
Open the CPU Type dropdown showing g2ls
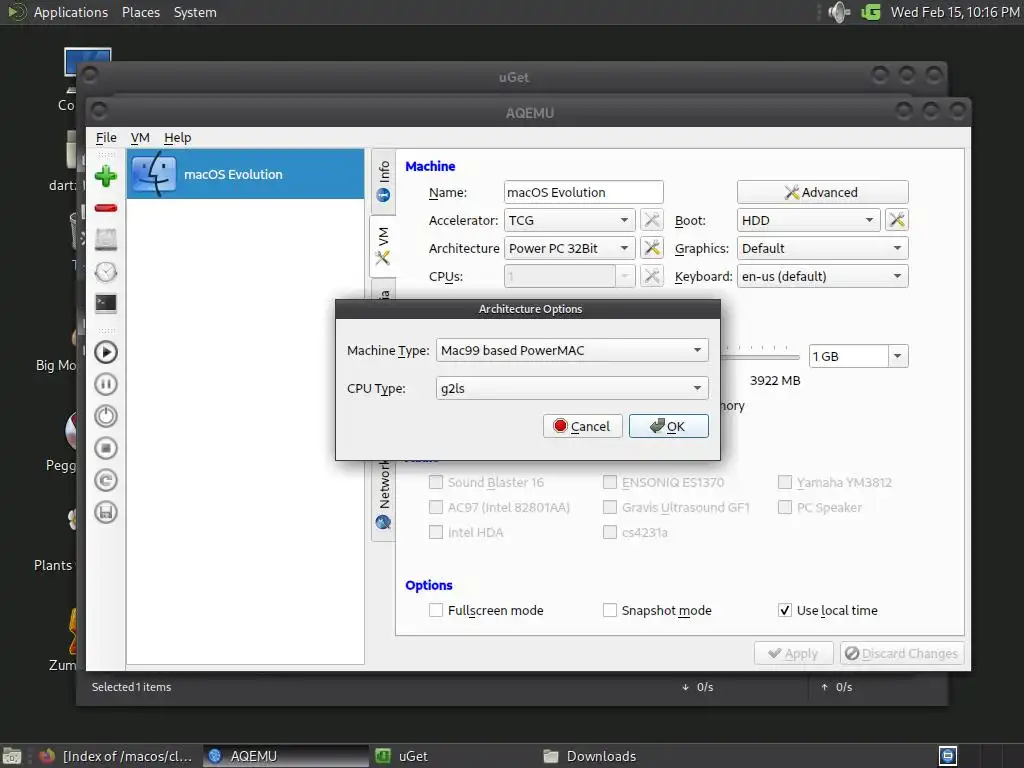[572, 388]
